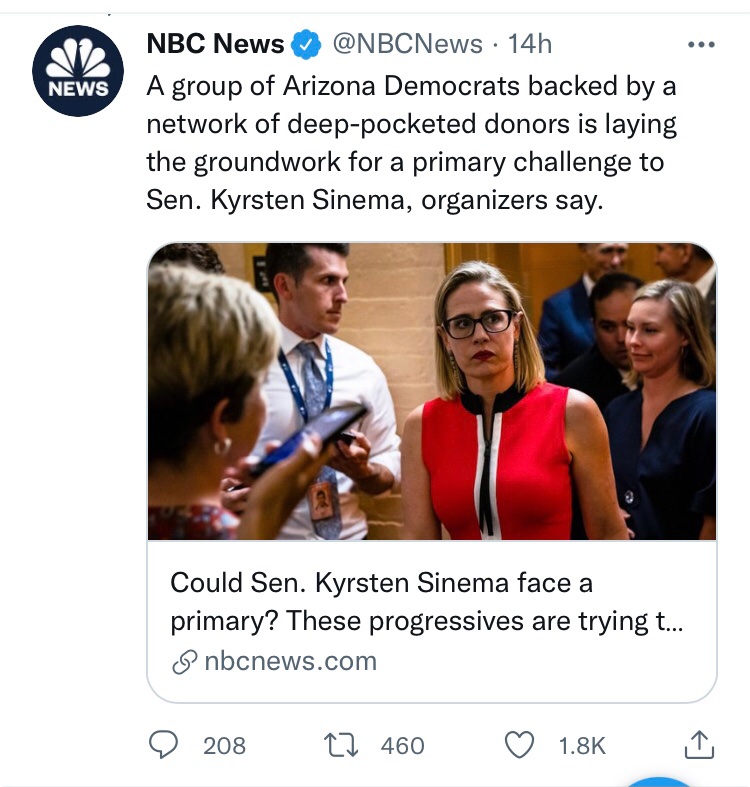Click the 460 retweet count
The image size is (750, 787).
click(402, 745)
